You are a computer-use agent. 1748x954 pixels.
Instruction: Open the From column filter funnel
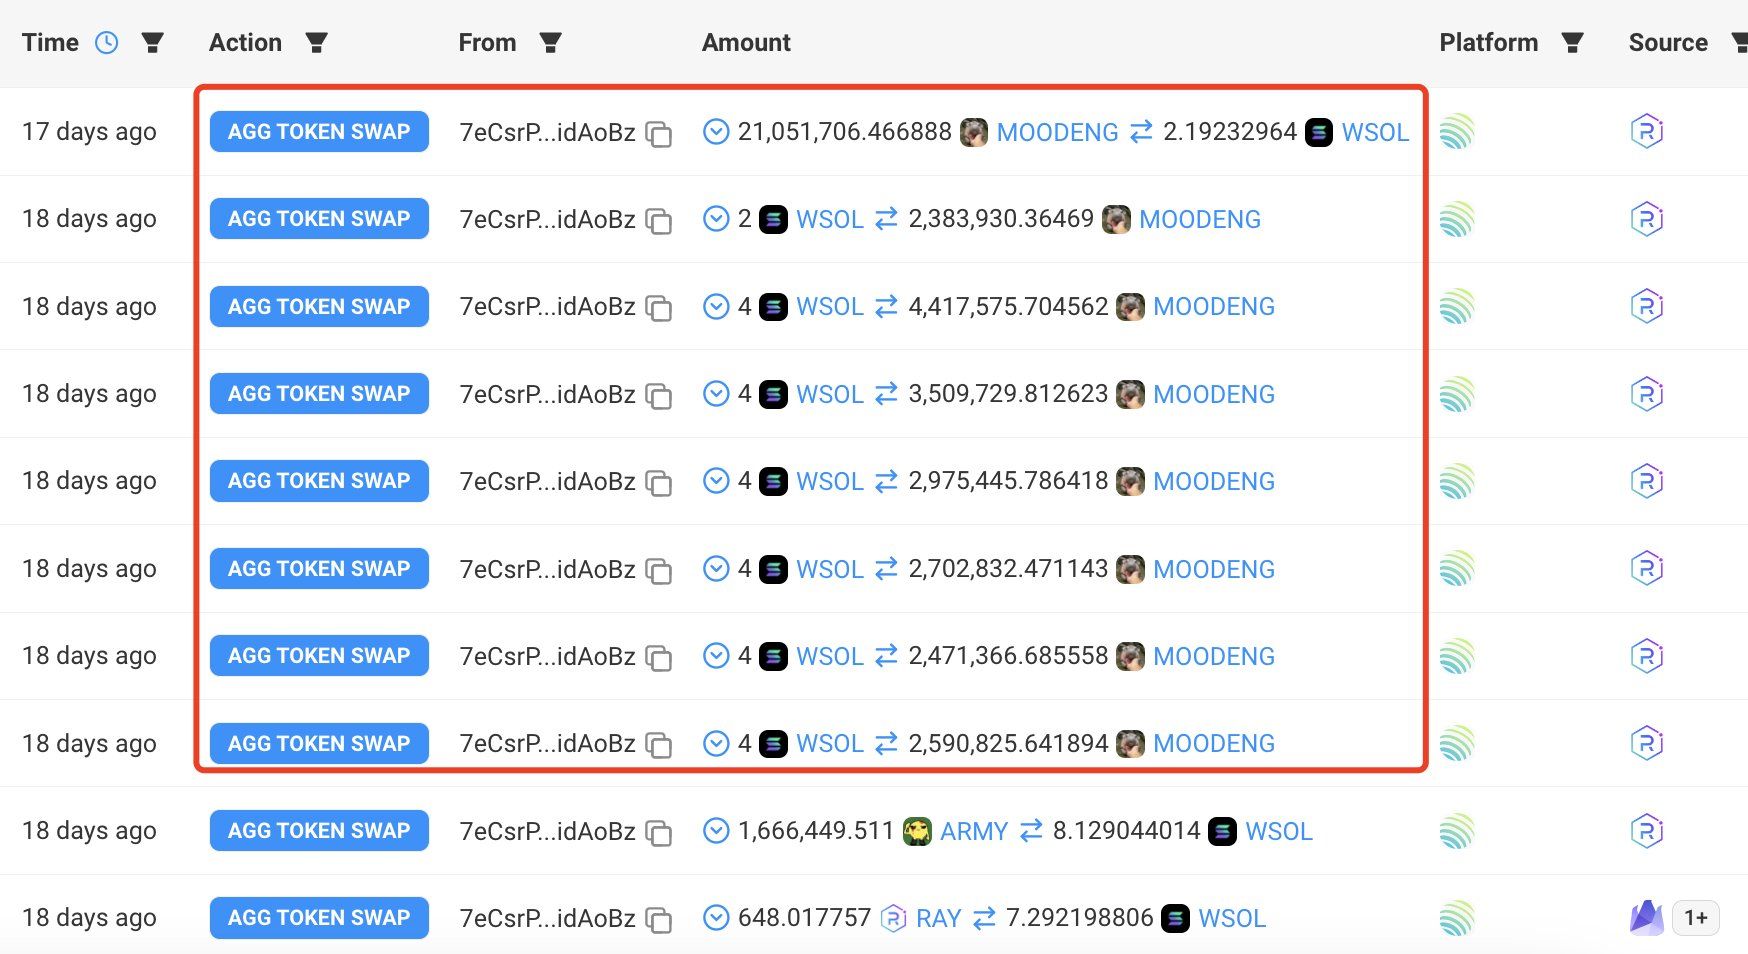pyautogui.click(x=550, y=42)
